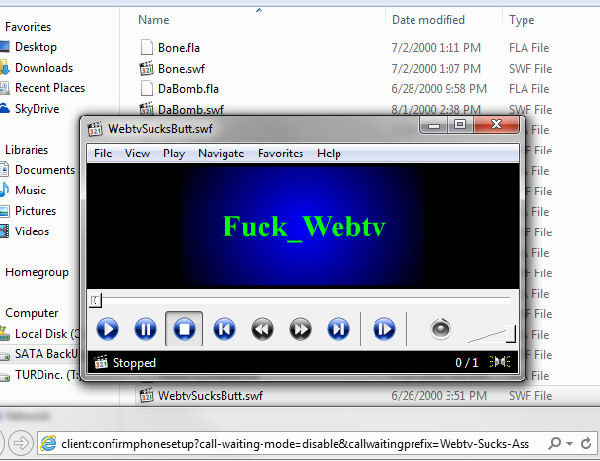
Task: Skip to next track button
Action: click(x=338, y=329)
